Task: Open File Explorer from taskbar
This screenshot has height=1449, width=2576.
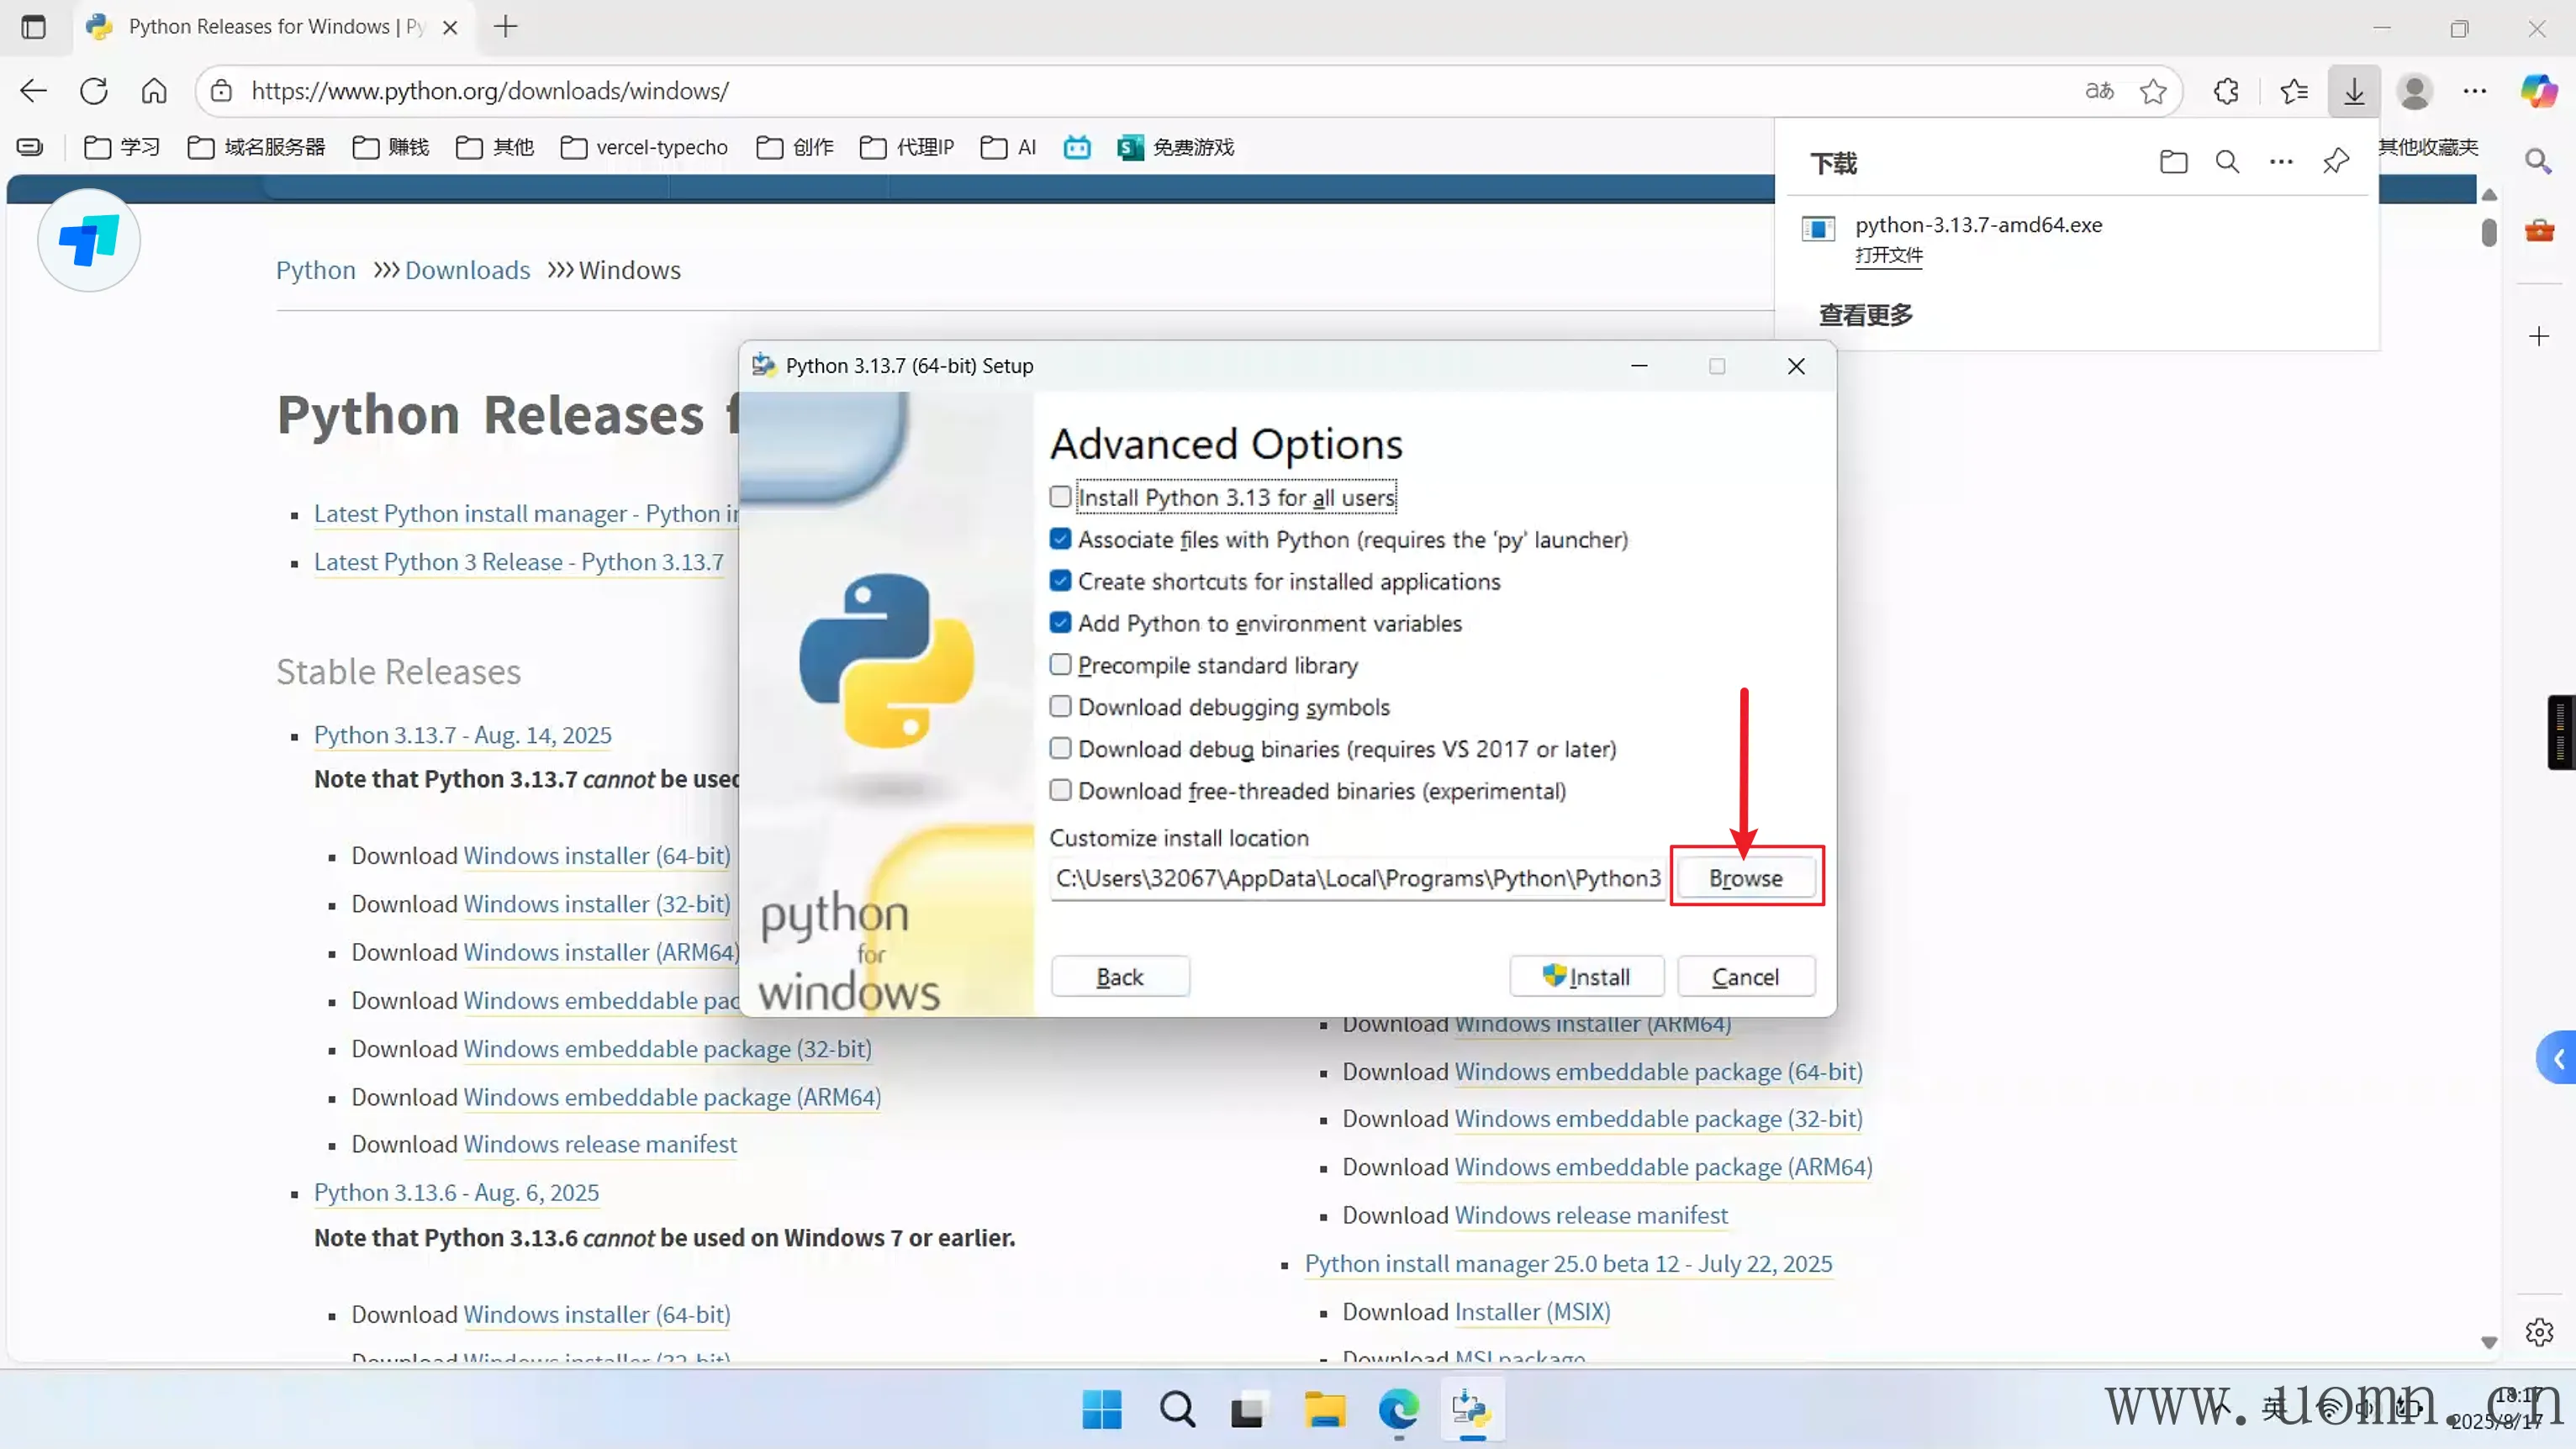Action: (1324, 1410)
